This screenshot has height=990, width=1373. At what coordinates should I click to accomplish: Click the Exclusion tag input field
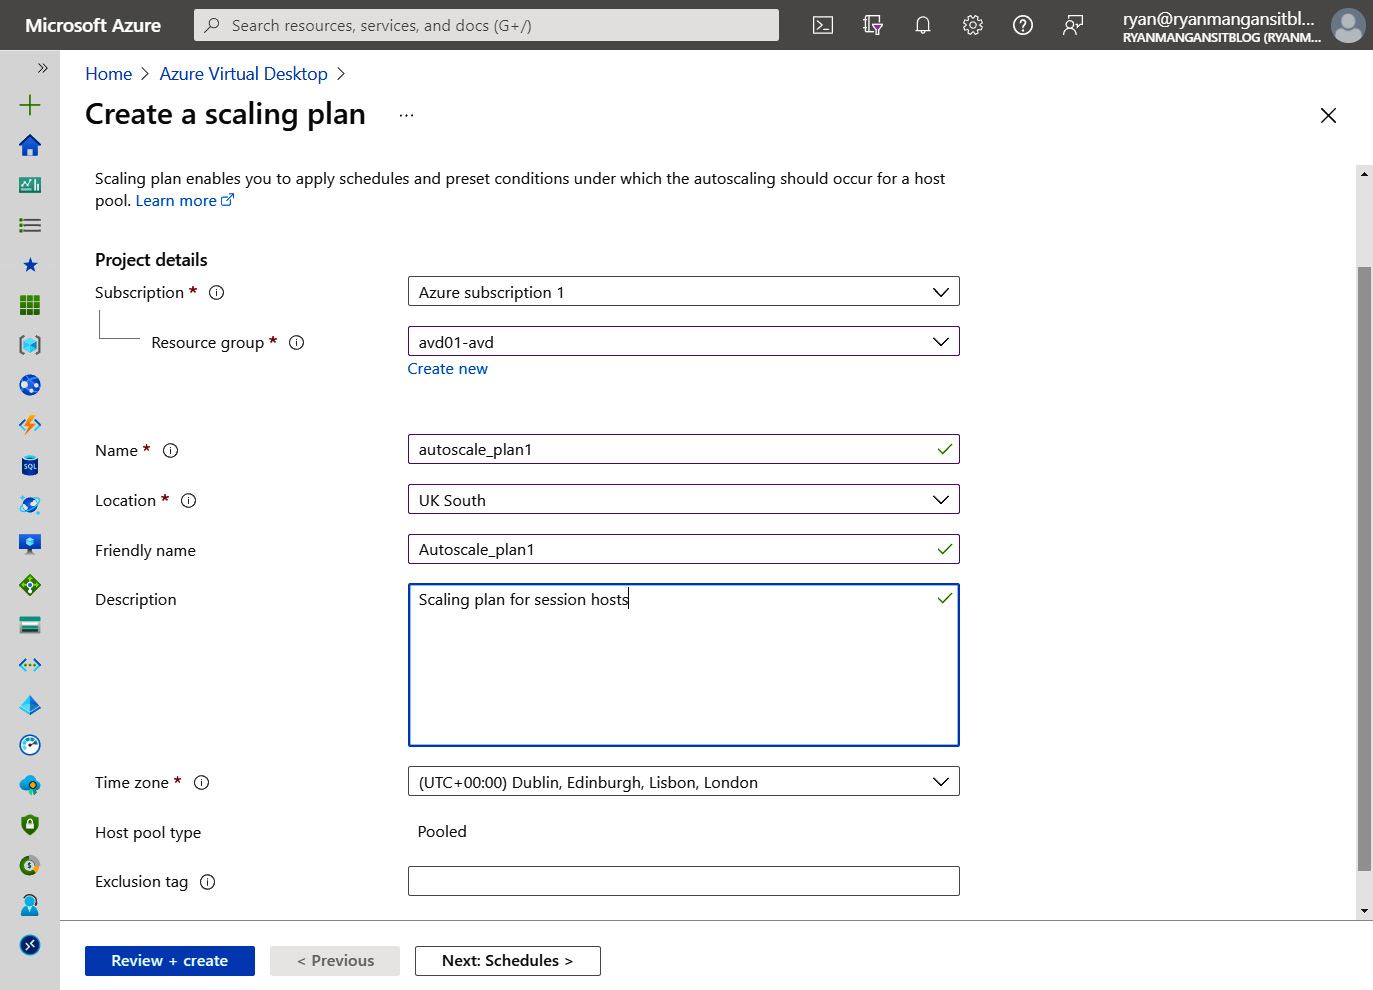[x=683, y=881]
